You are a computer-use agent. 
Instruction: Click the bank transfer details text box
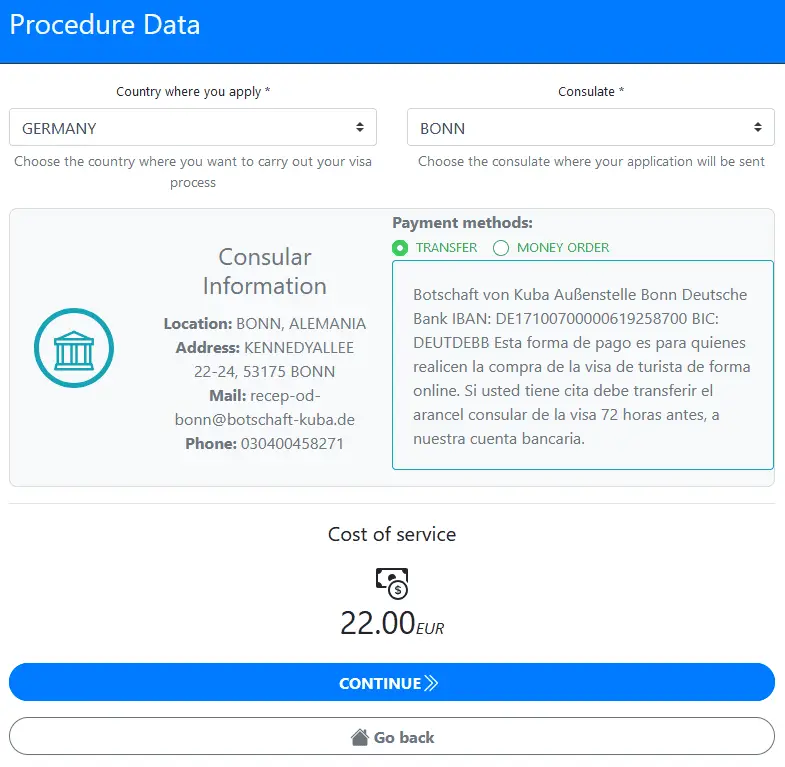tap(582, 365)
